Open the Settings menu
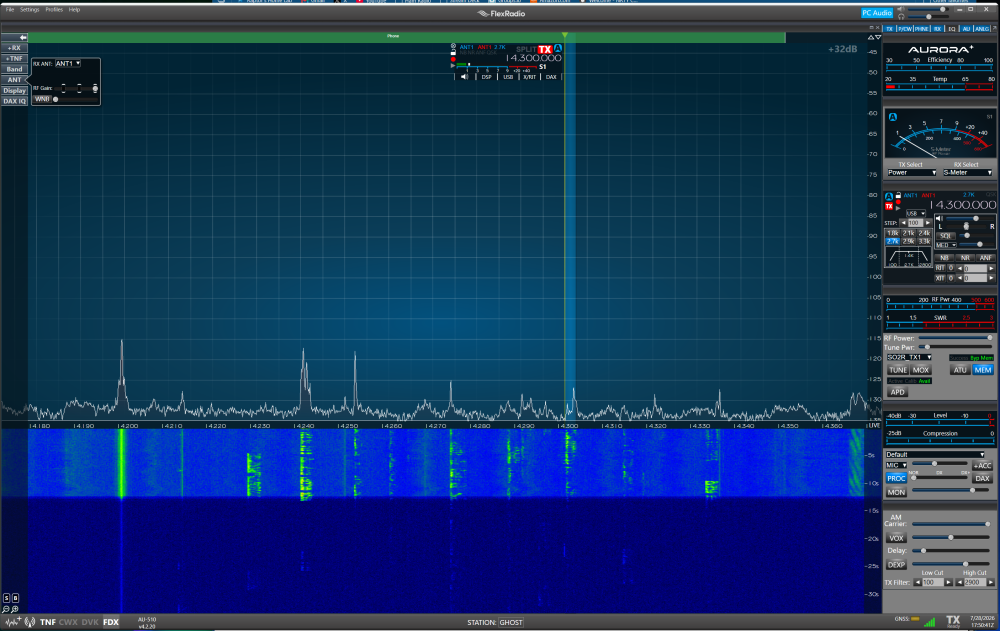1000x631 pixels. pyautogui.click(x=29, y=10)
